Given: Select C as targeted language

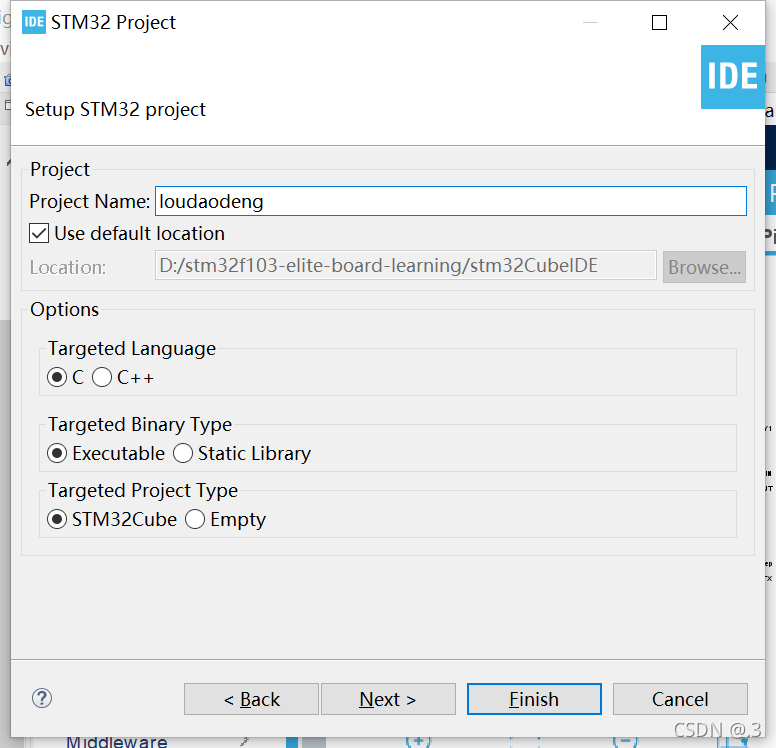Looking at the screenshot, I should [57, 378].
